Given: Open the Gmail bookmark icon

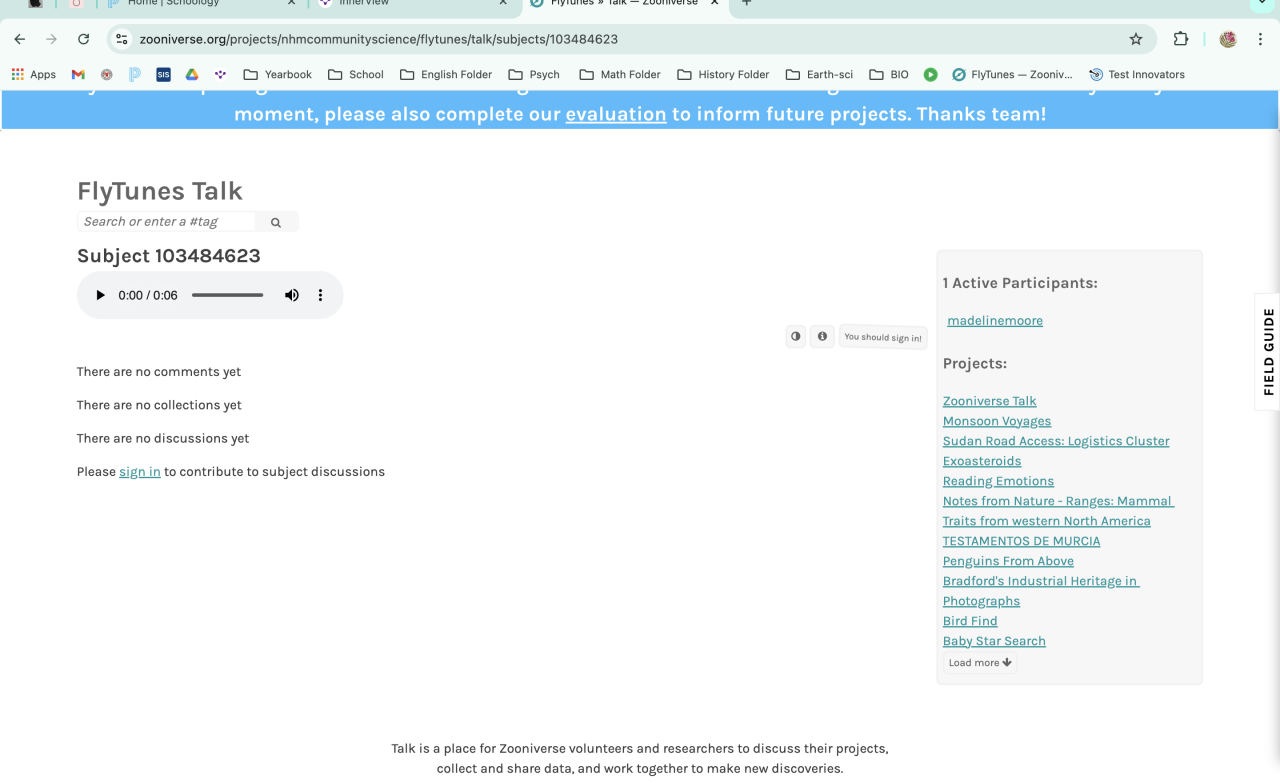Looking at the screenshot, I should click(x=78, y=74).
